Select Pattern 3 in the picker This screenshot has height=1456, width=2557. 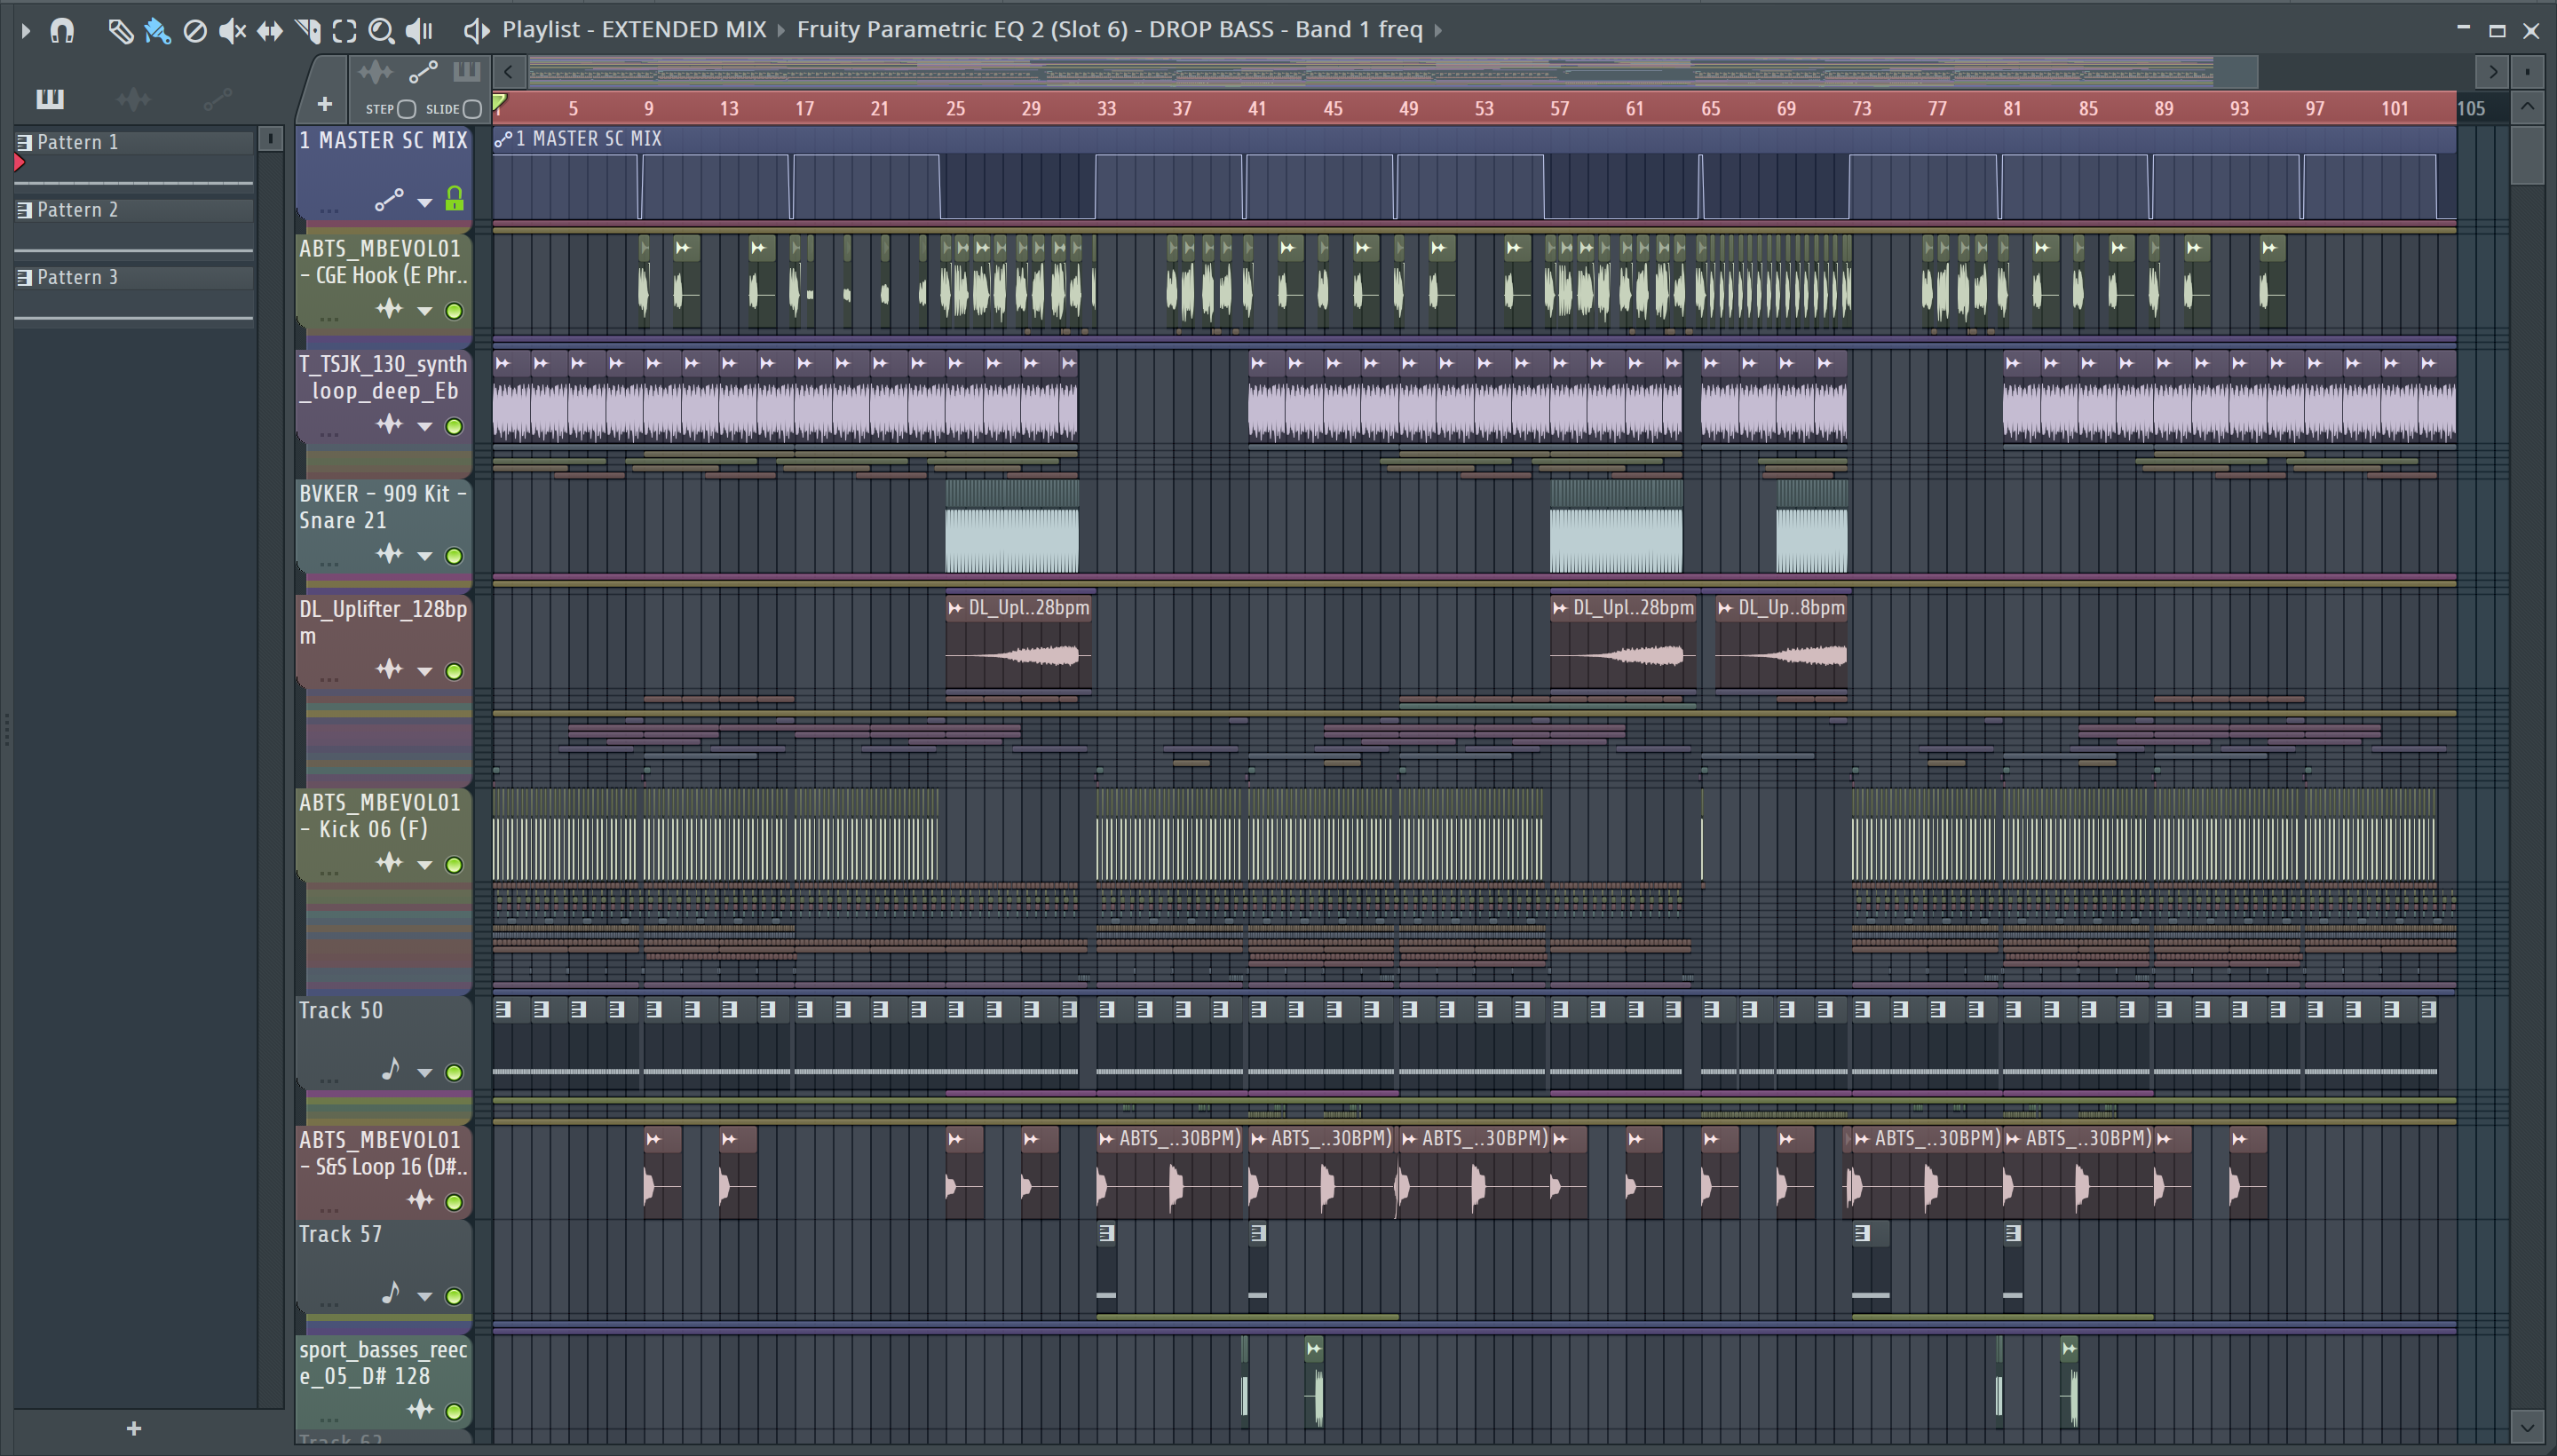coord(133,277)
